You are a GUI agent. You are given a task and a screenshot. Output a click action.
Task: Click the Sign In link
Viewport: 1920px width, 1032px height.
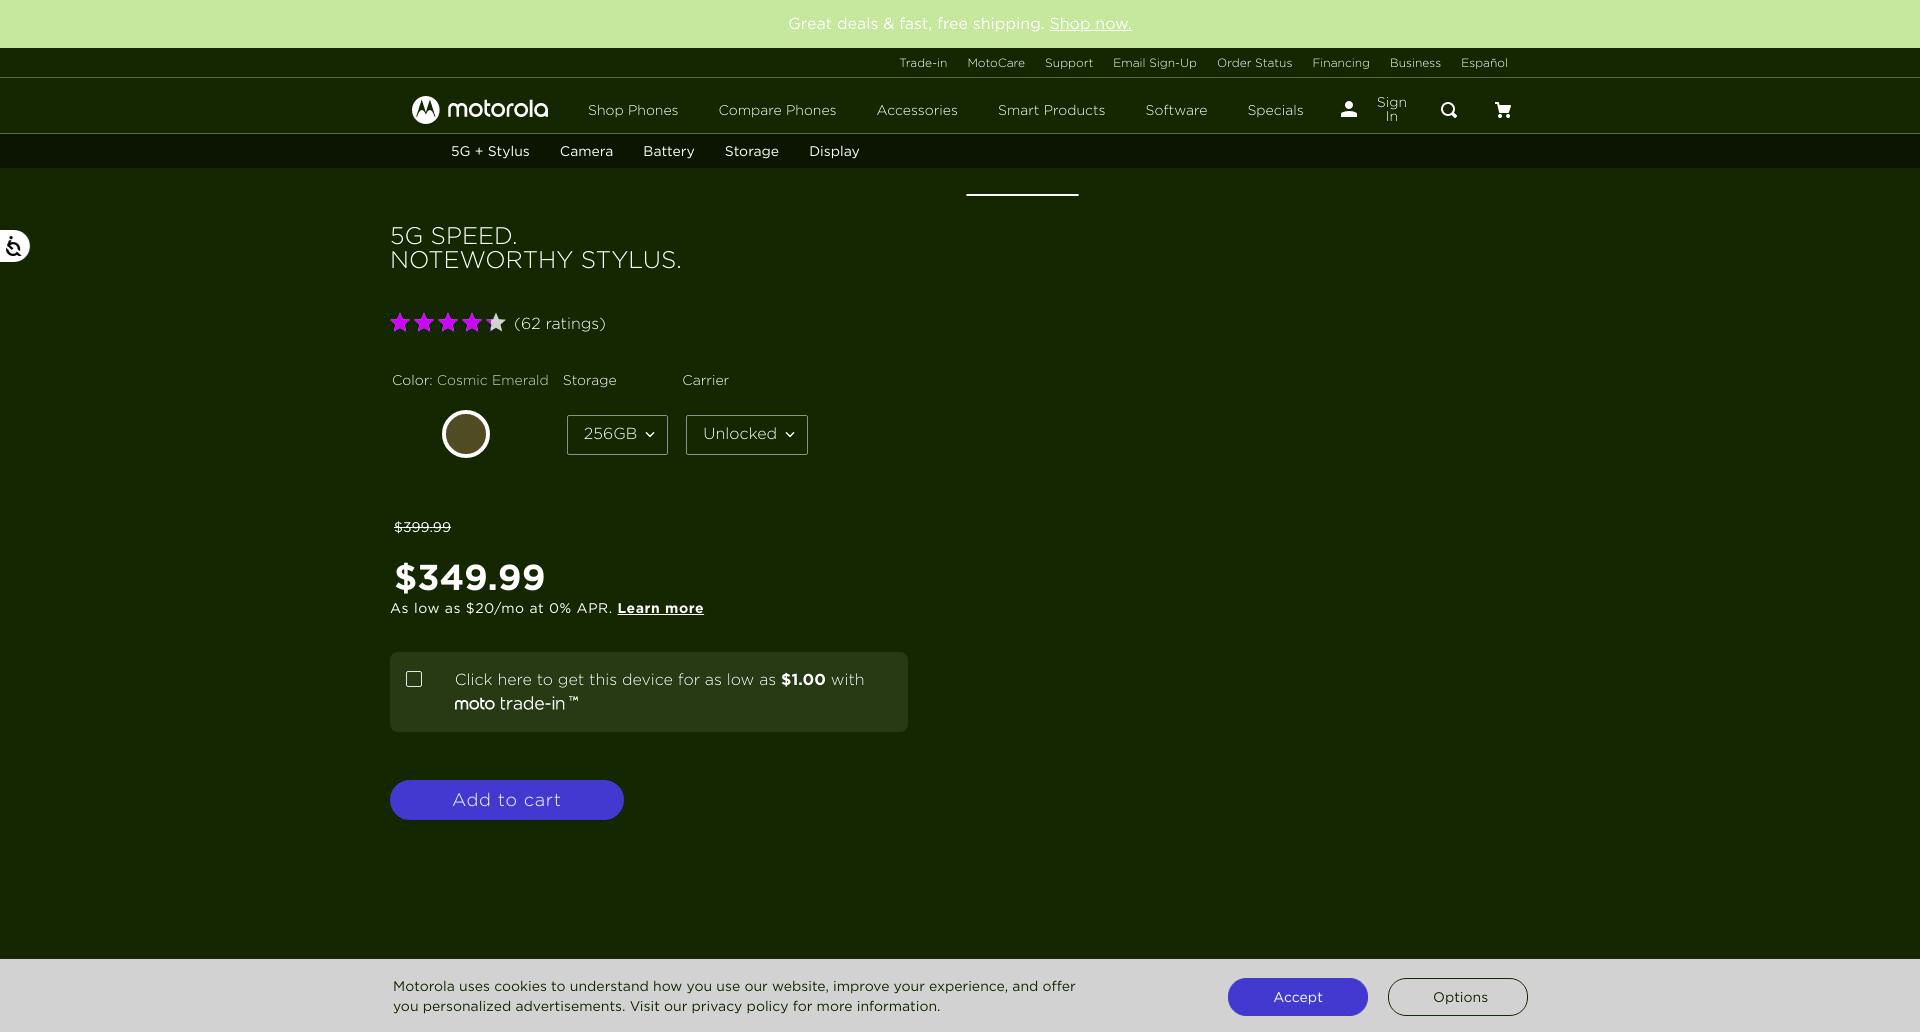1391,109
